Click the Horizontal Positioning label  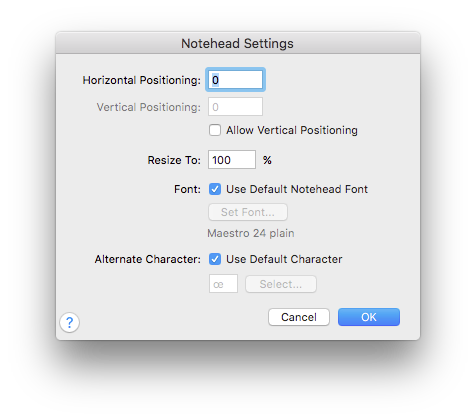coord(142,80)
